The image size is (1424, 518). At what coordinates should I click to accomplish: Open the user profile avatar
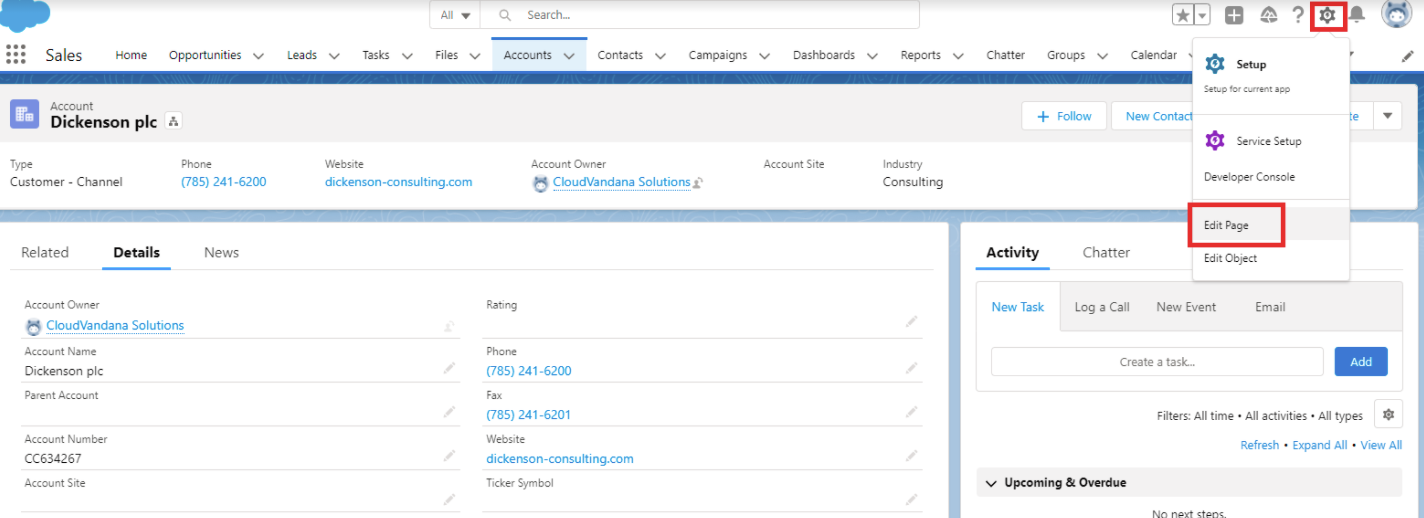[x=1397, y=14]
